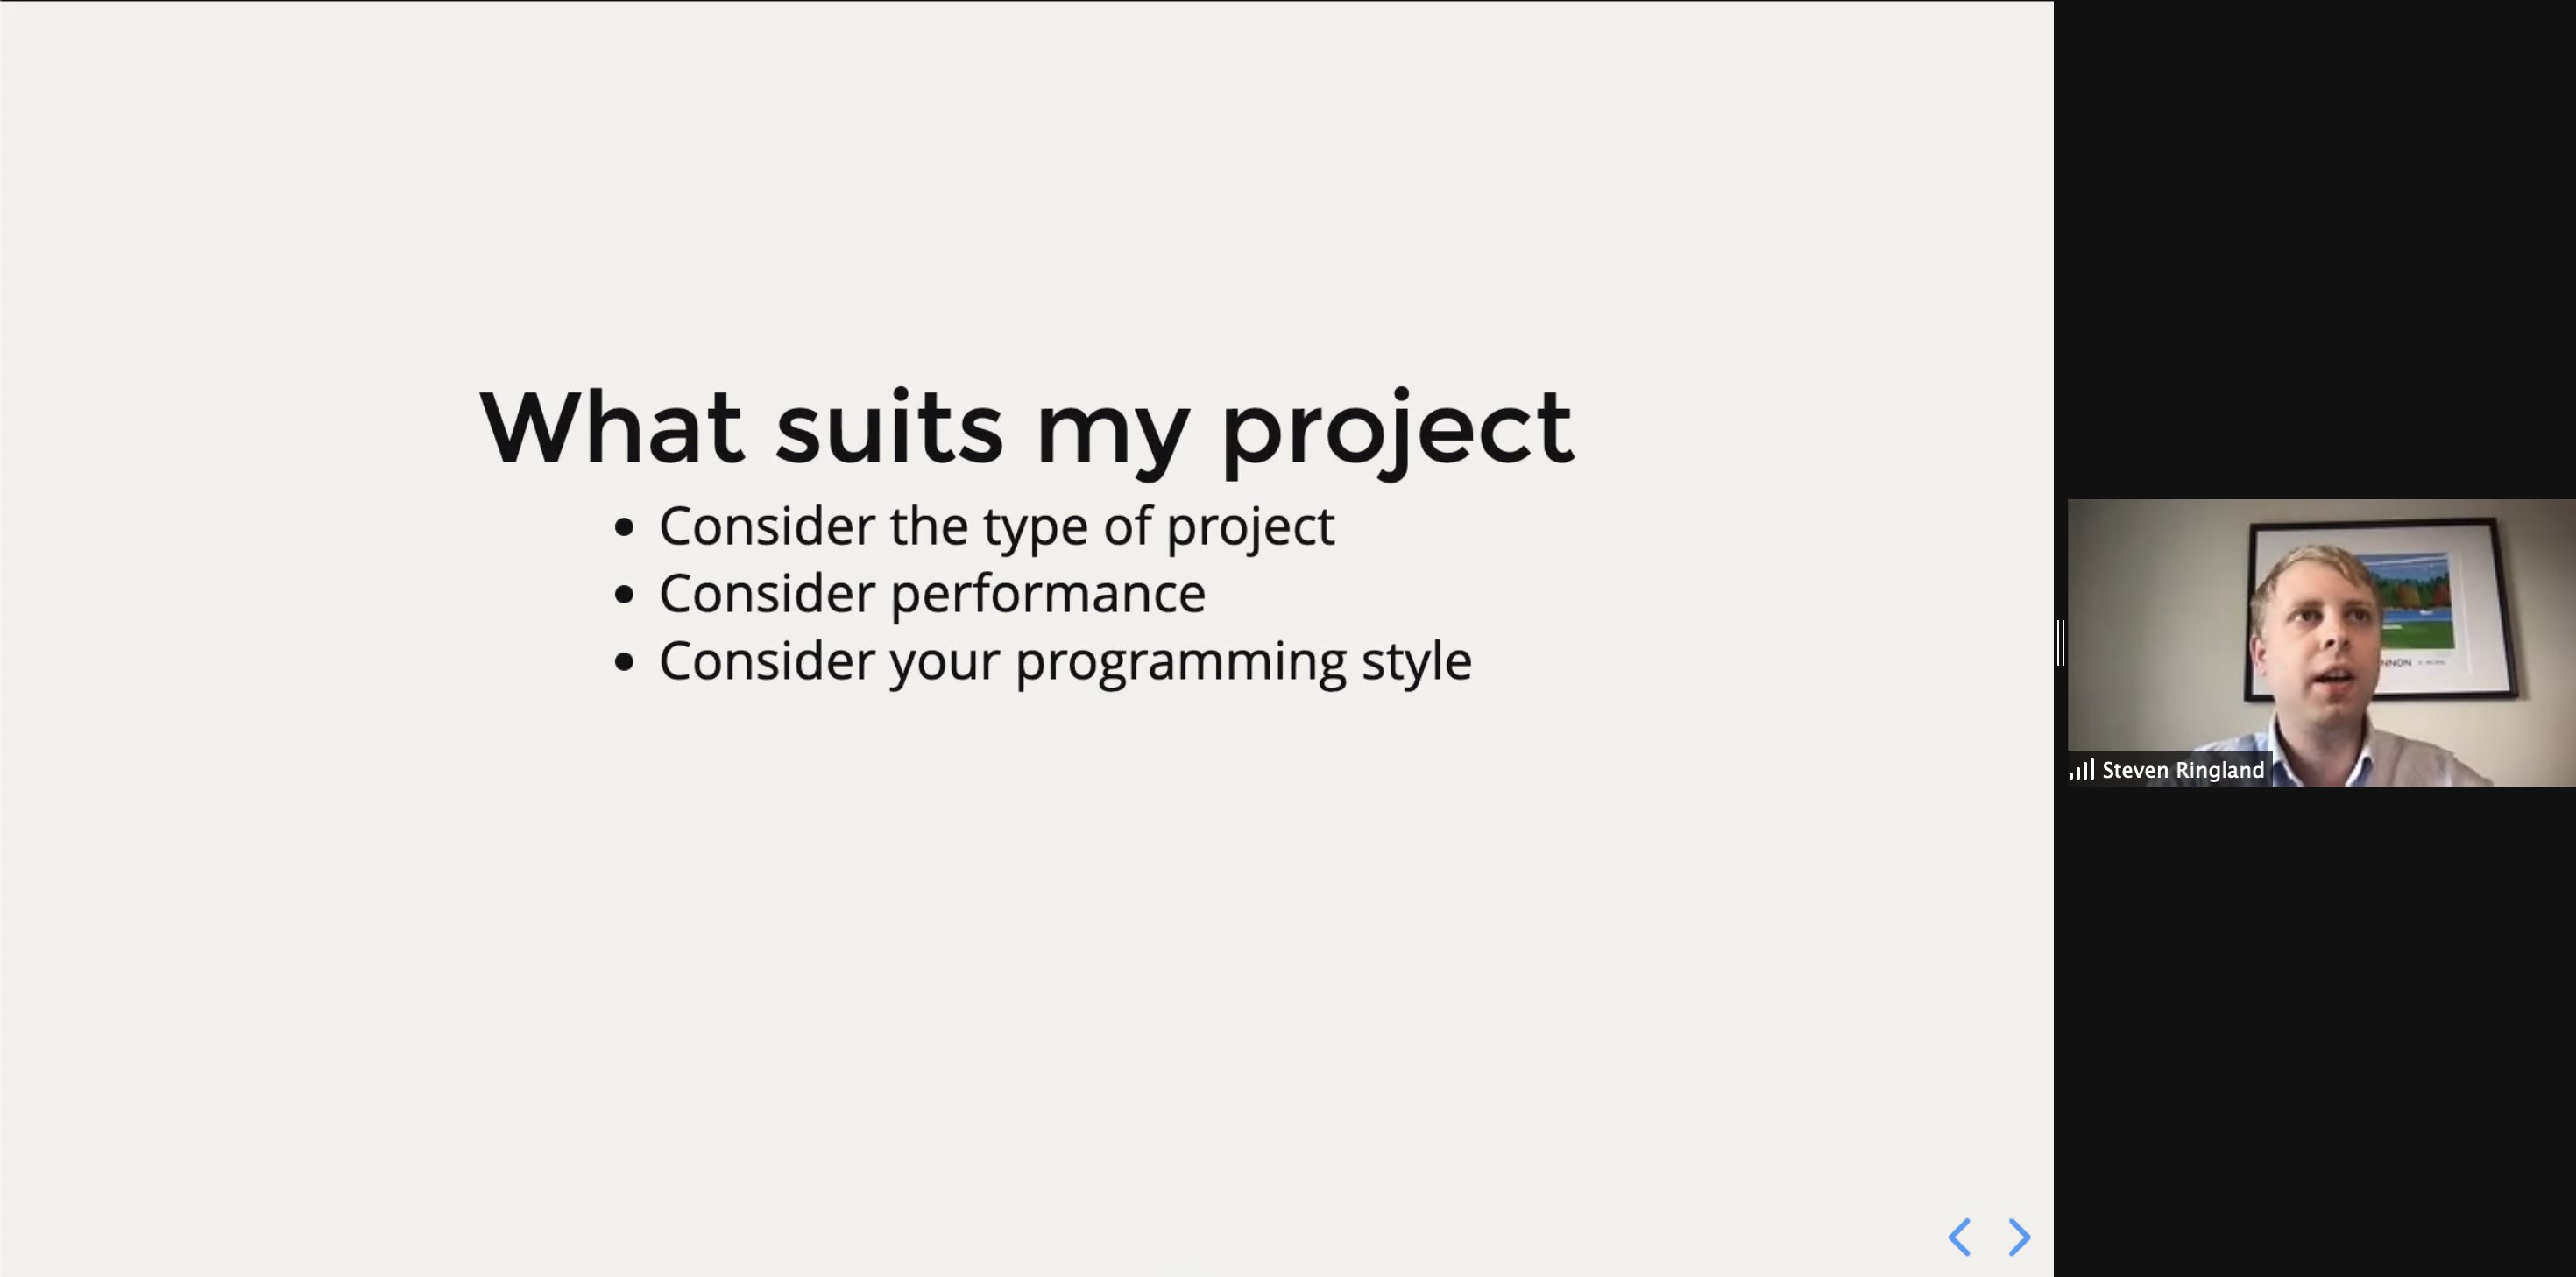This screenshot has width=2576, height=1277.
Task: Click the Steven Ringland name label
Action: tap(2183, 770)
